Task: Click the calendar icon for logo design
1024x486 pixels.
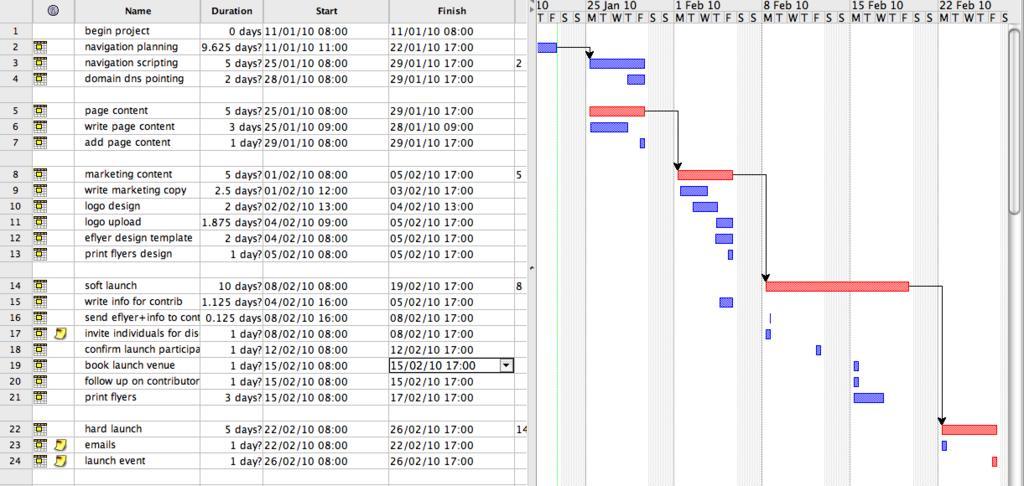Action: [x=40, y=206]
